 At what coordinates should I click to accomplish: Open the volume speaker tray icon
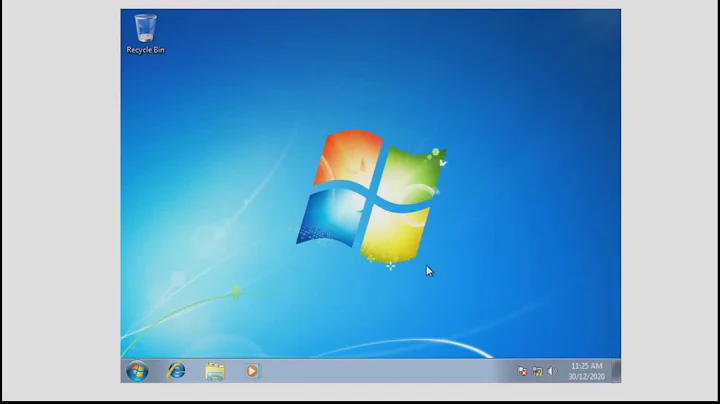pyautogui.click(x=552, y=371)
